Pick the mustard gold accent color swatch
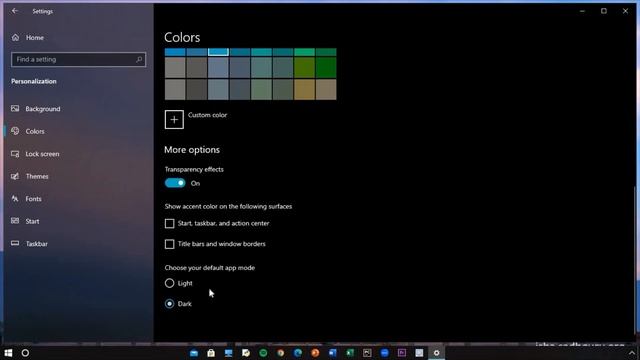 304,89
